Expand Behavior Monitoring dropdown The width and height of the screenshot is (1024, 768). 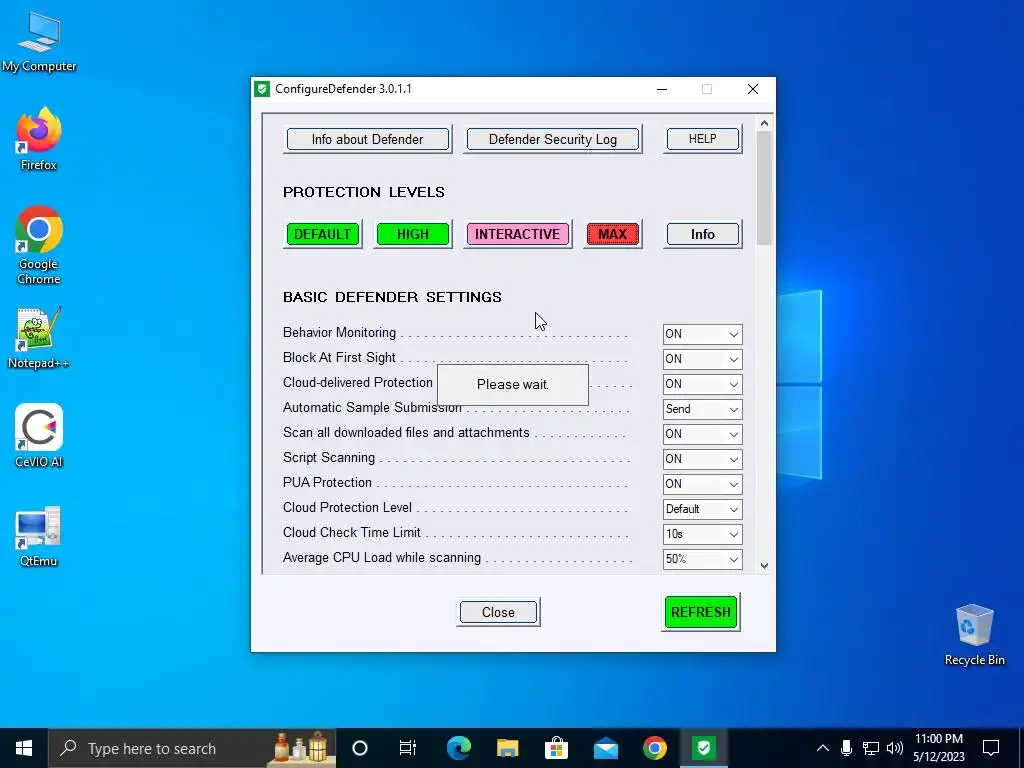[x=703, y=334]
